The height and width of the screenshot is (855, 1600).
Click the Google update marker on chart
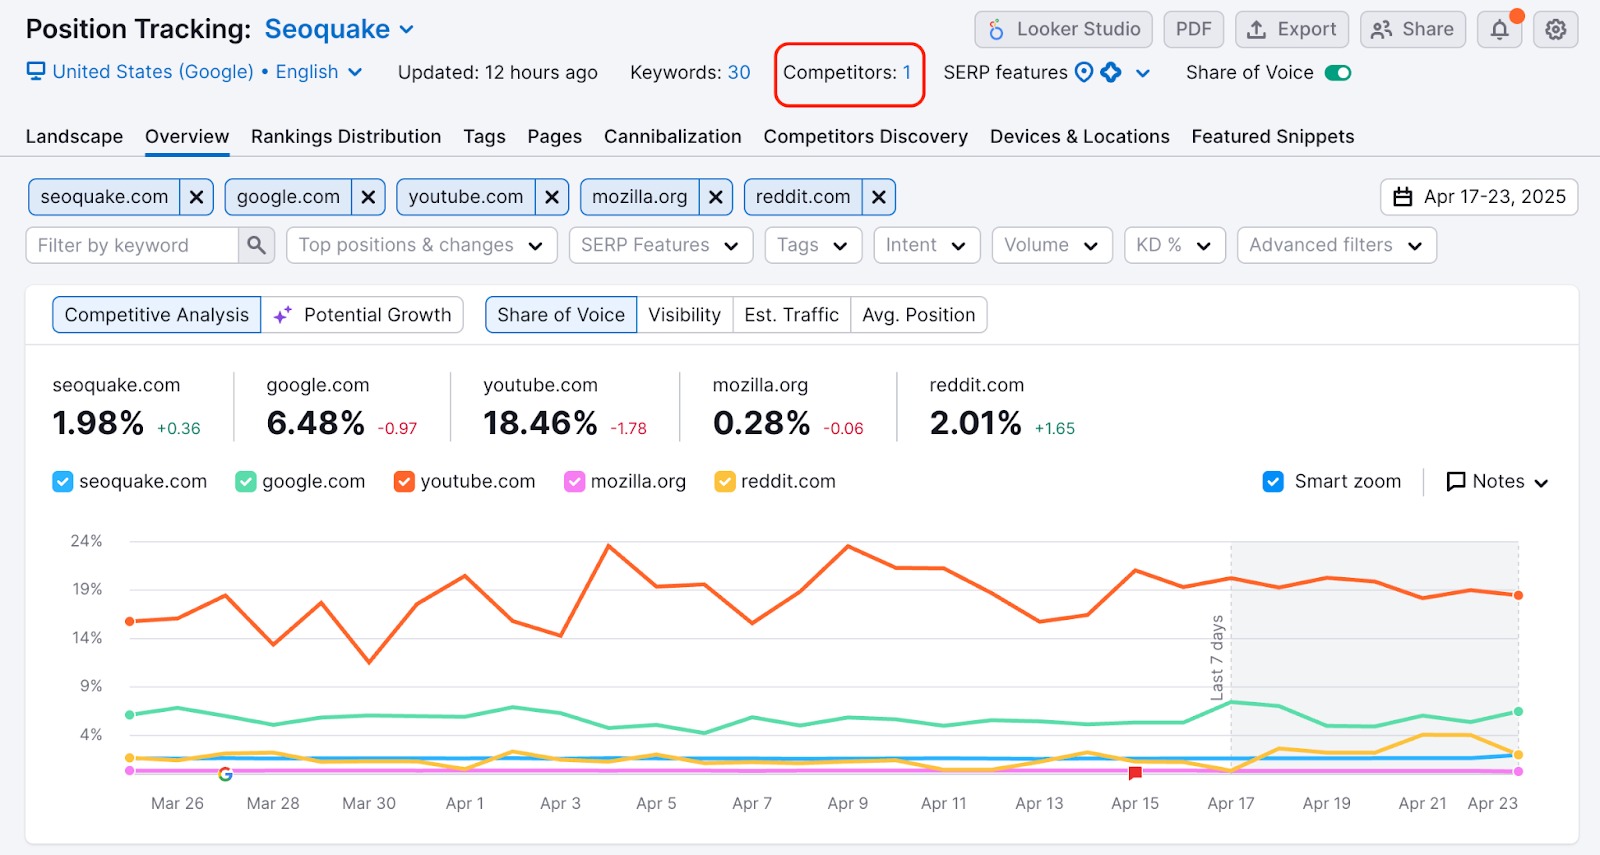225,774
